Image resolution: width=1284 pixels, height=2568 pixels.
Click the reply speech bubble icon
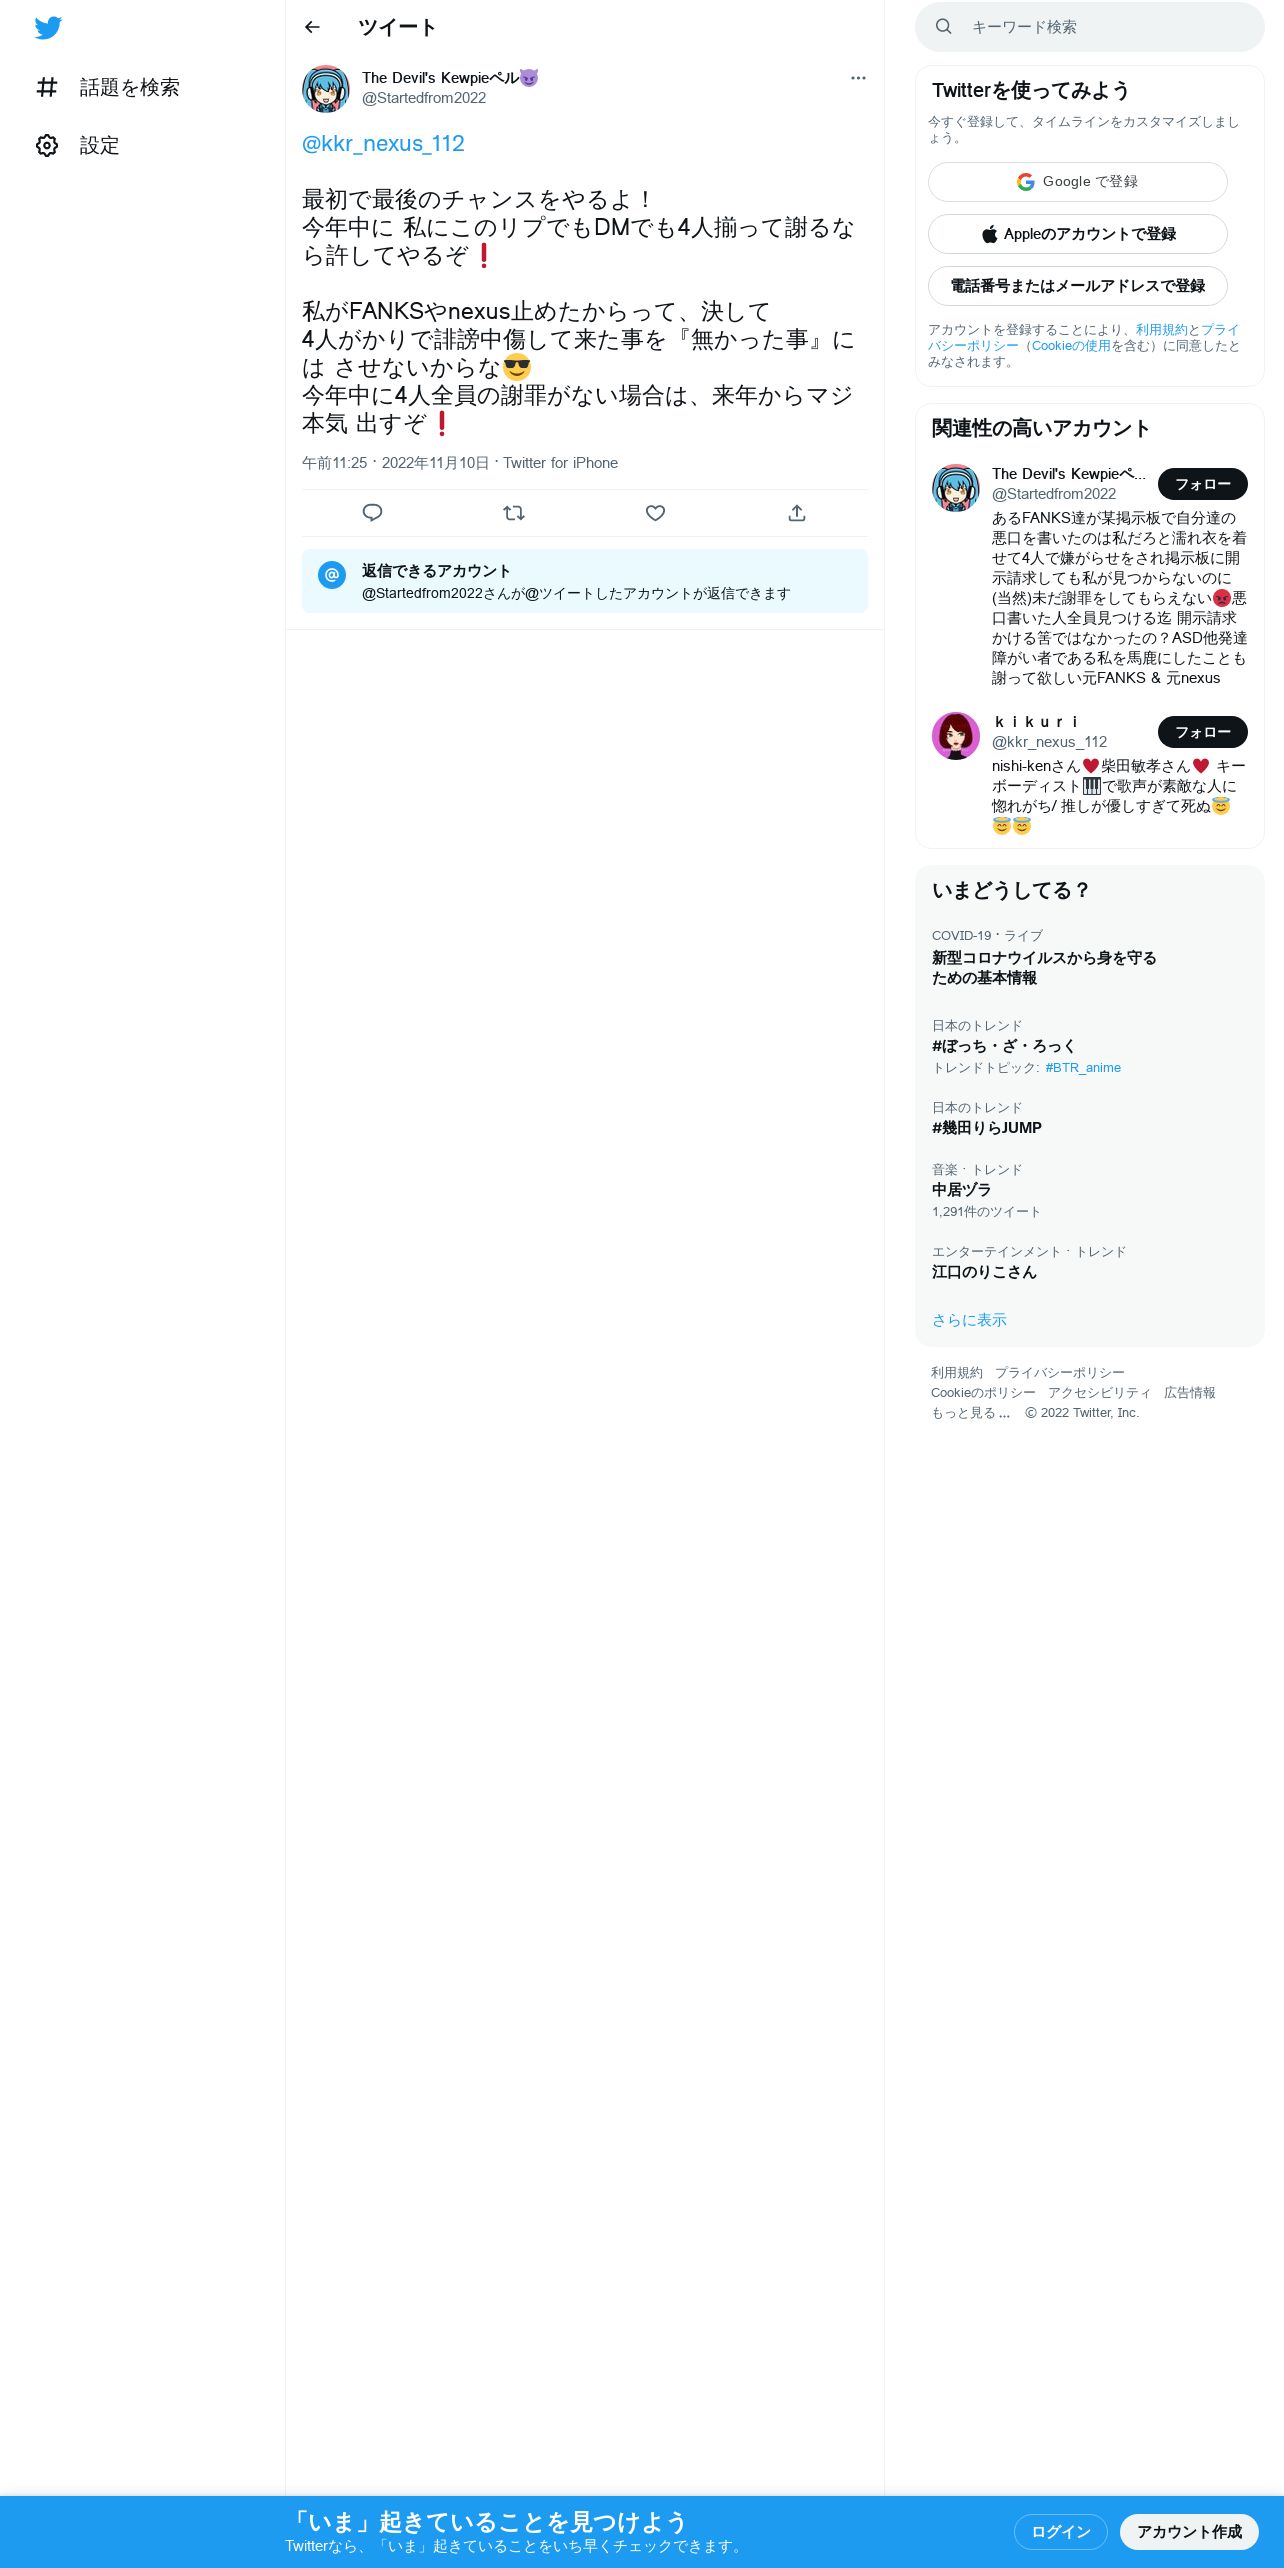coord(372,513)
